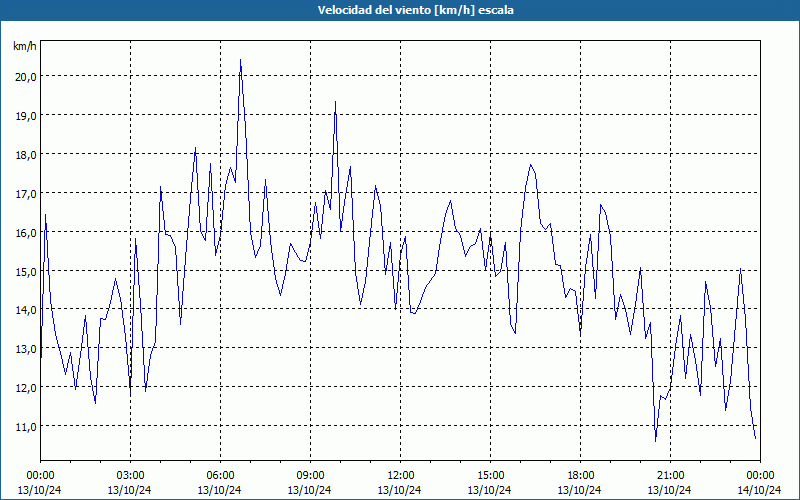
Task: Click the "km/h" unit label on the axis
Action: click(25, 46)
